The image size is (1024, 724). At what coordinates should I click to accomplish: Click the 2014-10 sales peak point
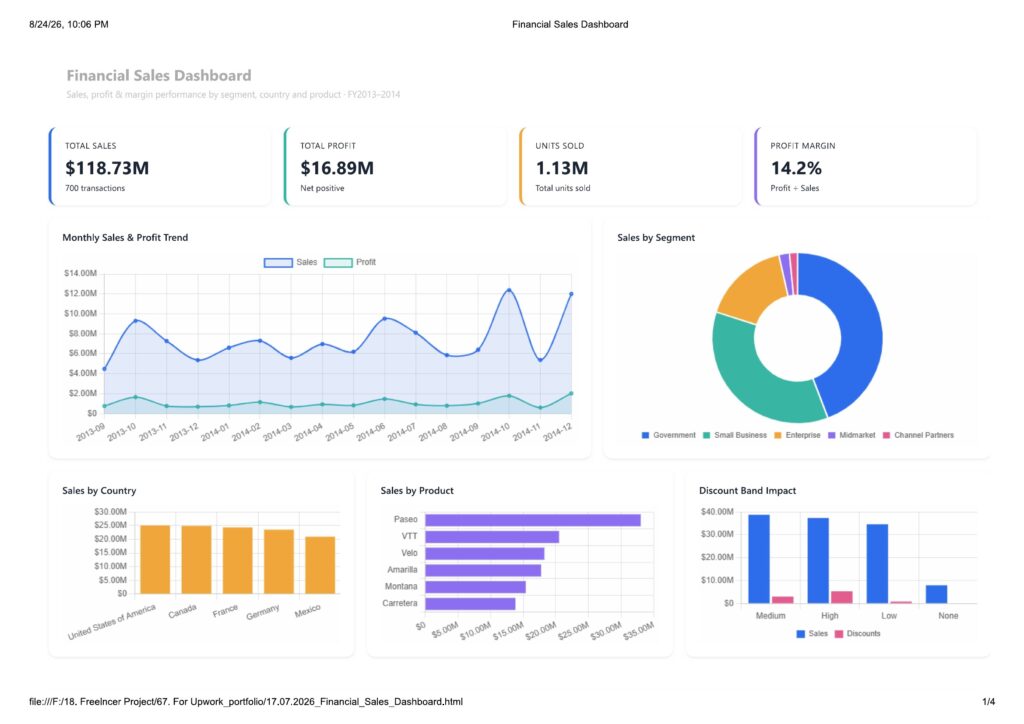(509, 291)
